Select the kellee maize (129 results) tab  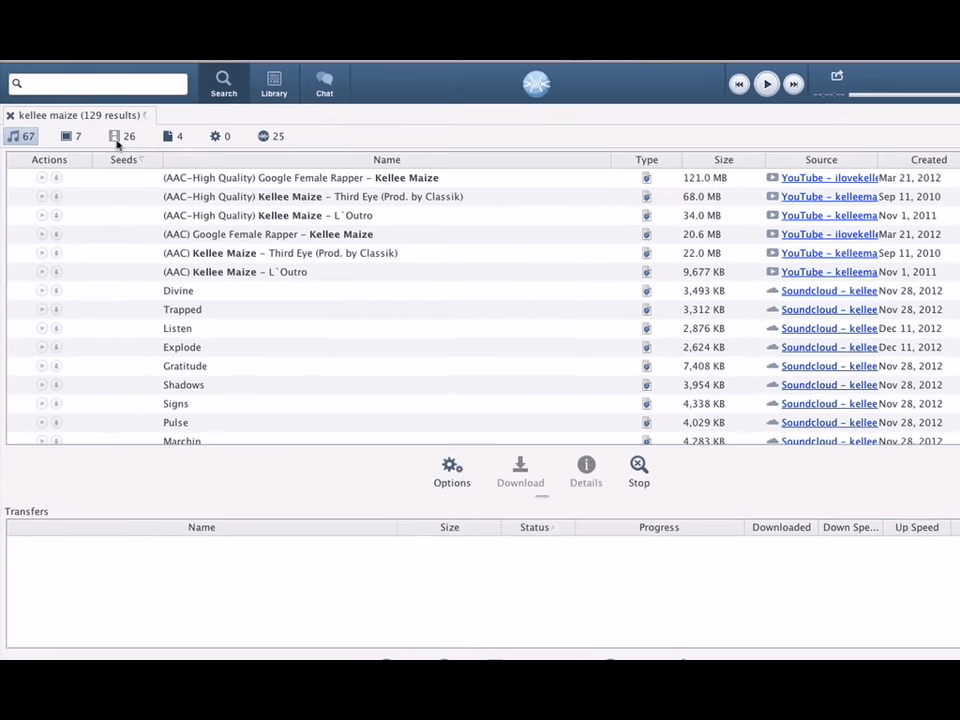click(79, 115)
